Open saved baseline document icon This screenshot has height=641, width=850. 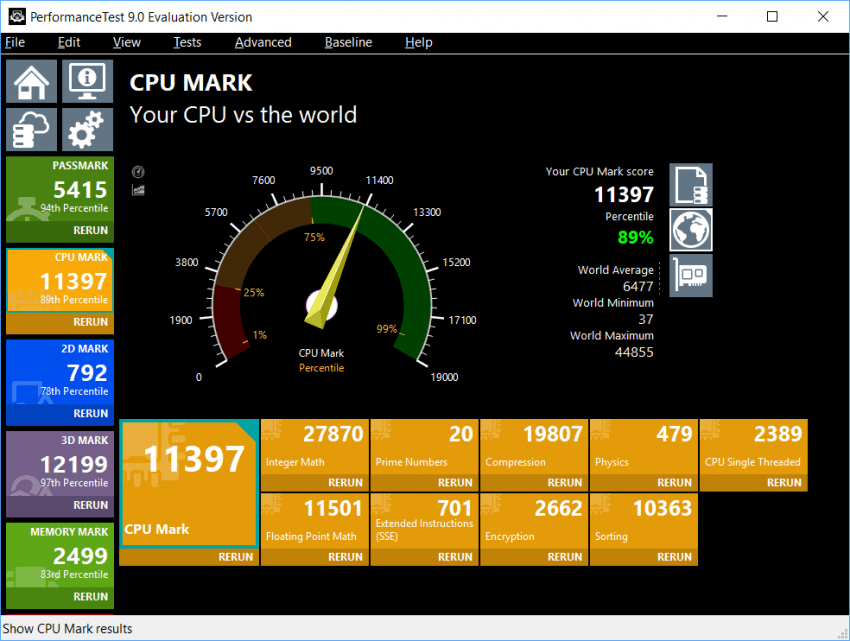(691, 185)
